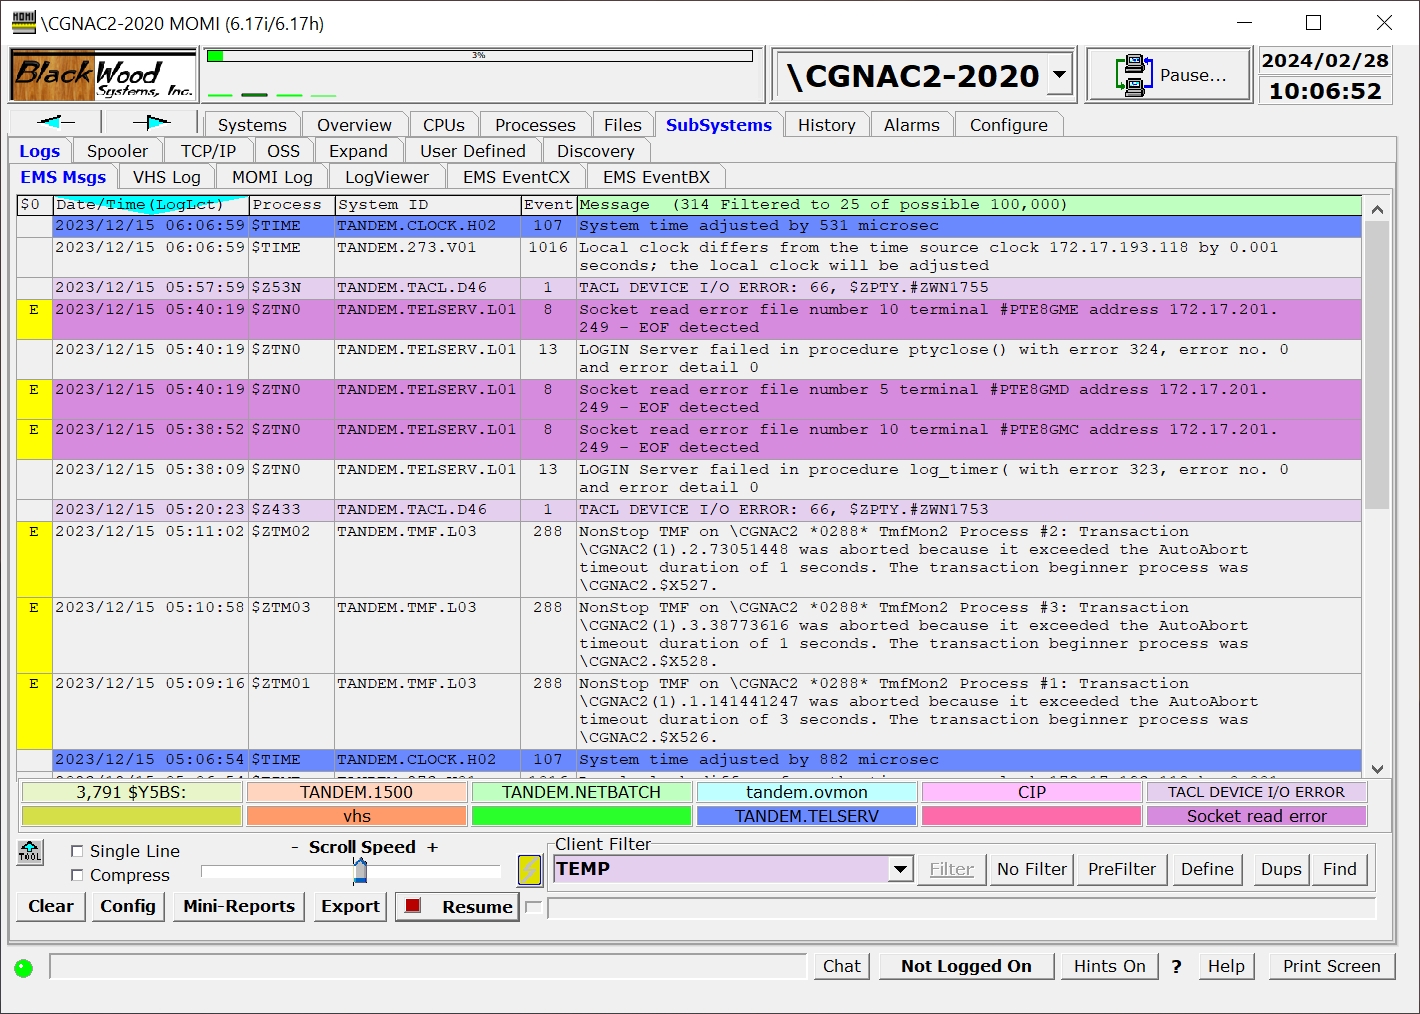Click the Scroll Speed slider handle
Screen dimensions: 1420x1014
tap(360, 871)
